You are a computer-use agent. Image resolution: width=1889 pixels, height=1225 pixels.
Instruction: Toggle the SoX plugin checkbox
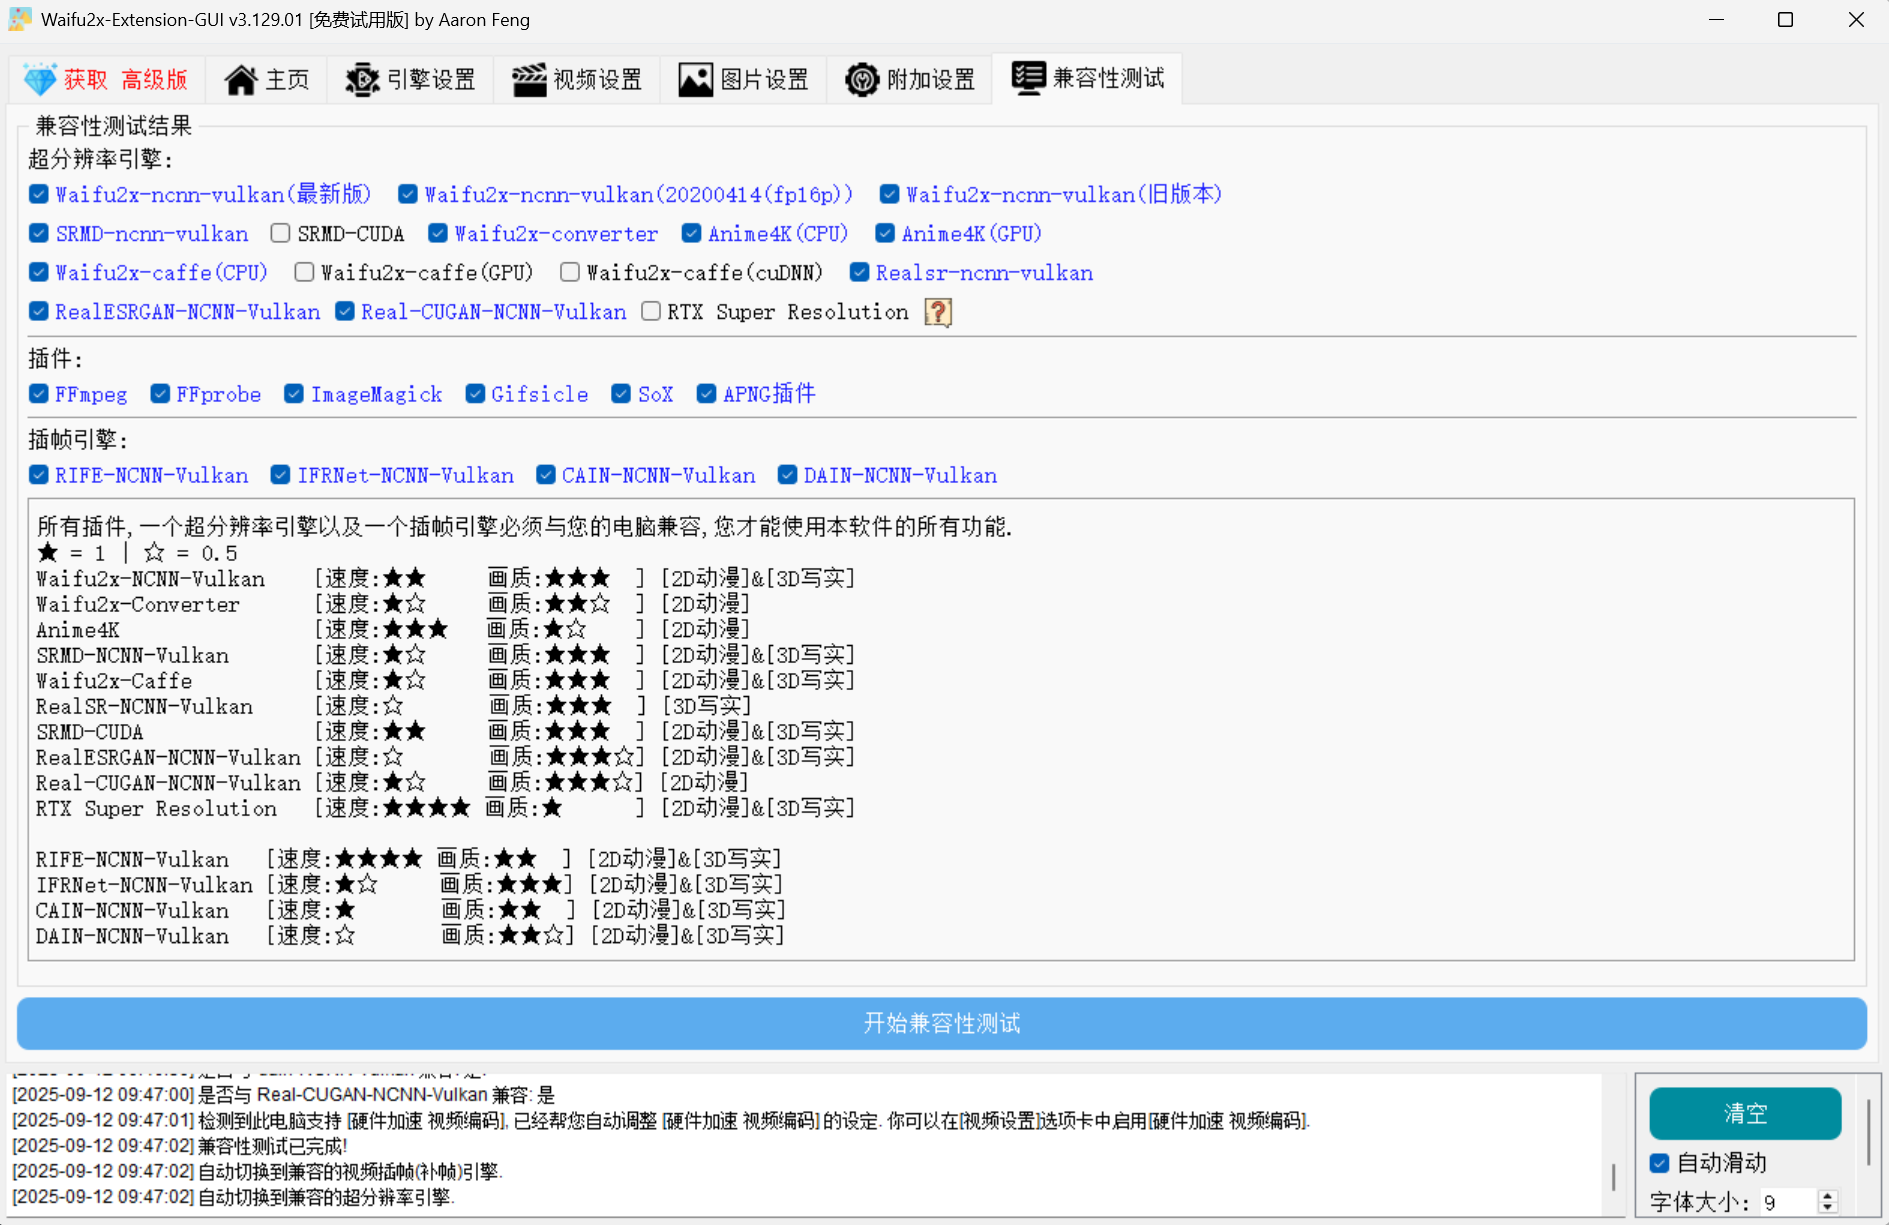(621, 394)
